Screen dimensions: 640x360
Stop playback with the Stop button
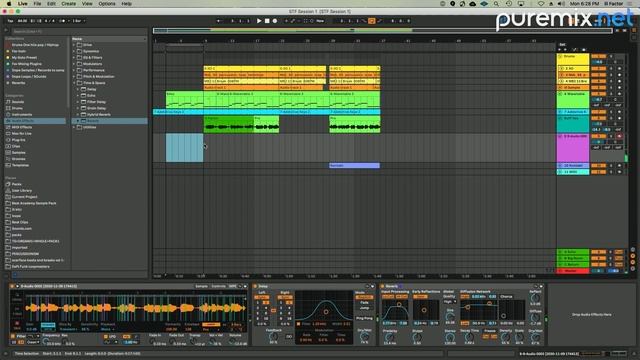coord(267,21)
